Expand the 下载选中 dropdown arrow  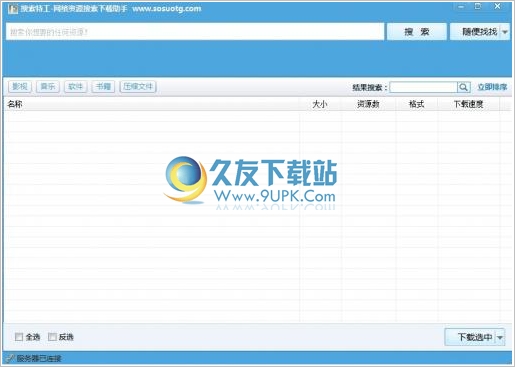pos(500,337)
